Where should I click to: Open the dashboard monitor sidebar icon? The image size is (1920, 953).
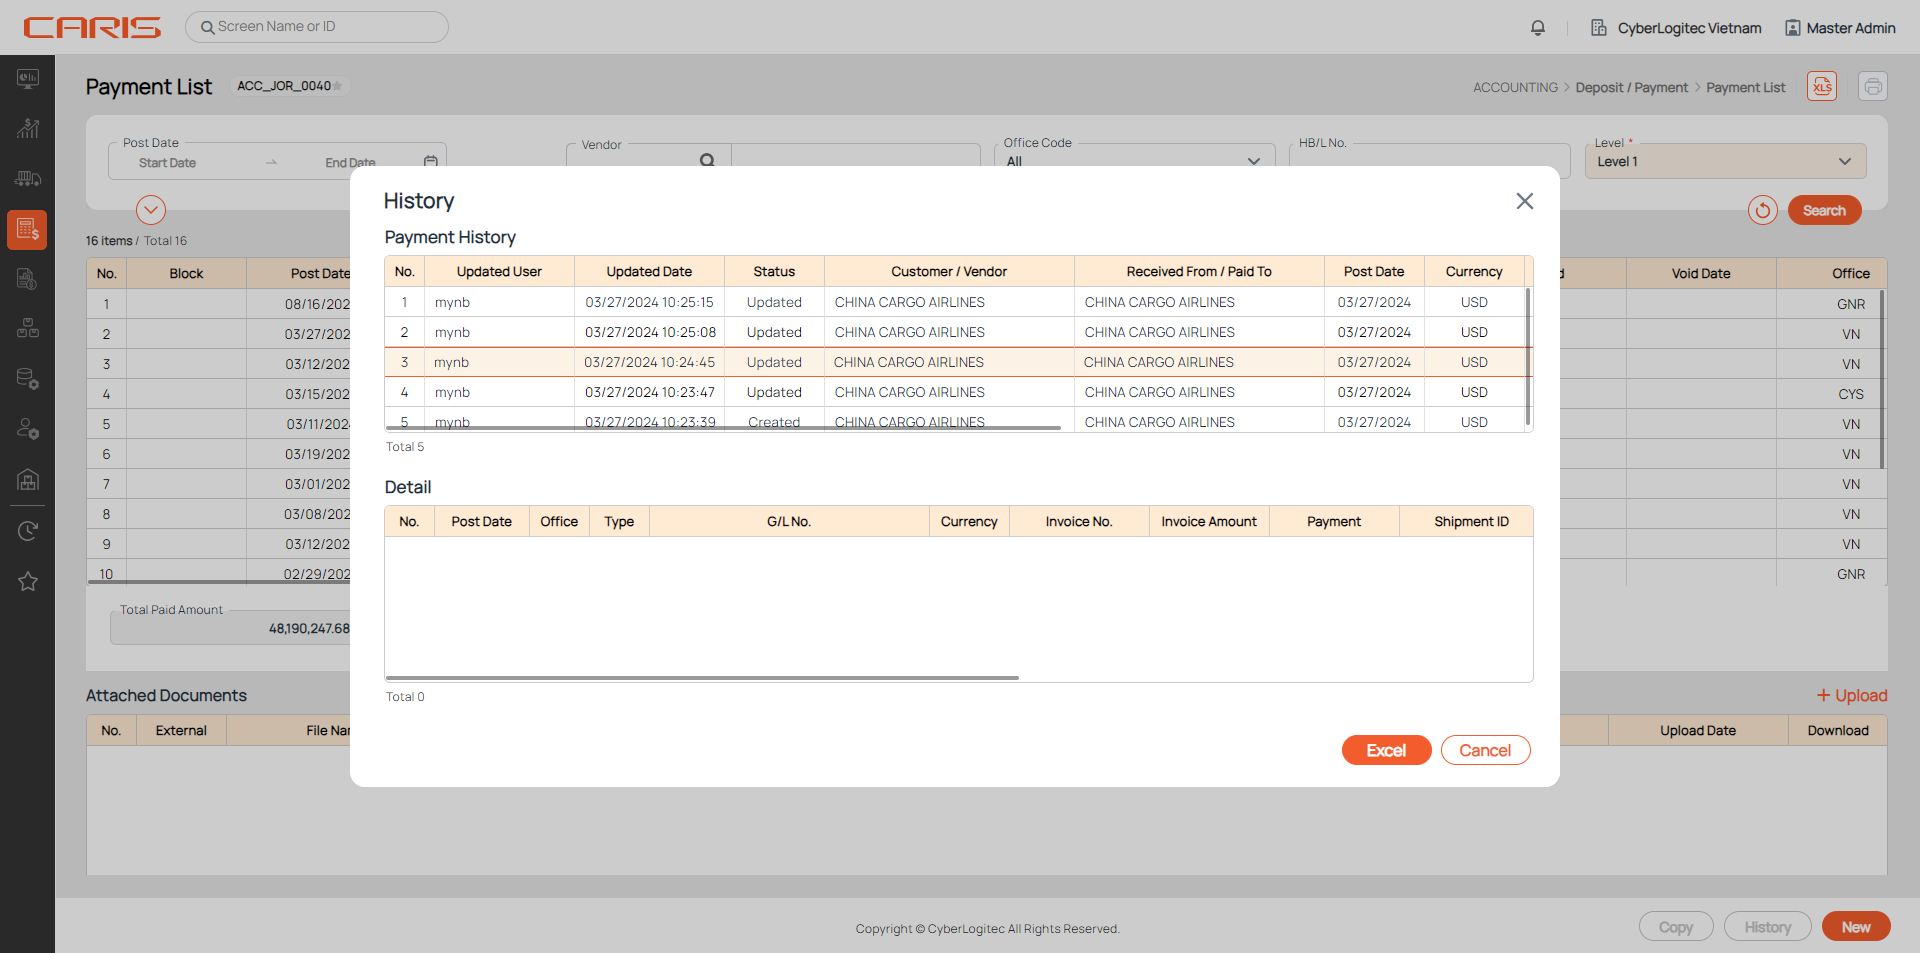click(28, 79)
